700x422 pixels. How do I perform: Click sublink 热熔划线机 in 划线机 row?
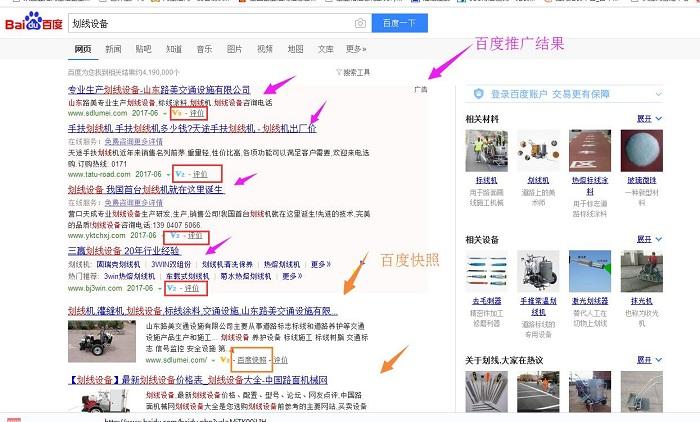click(282, 264)
